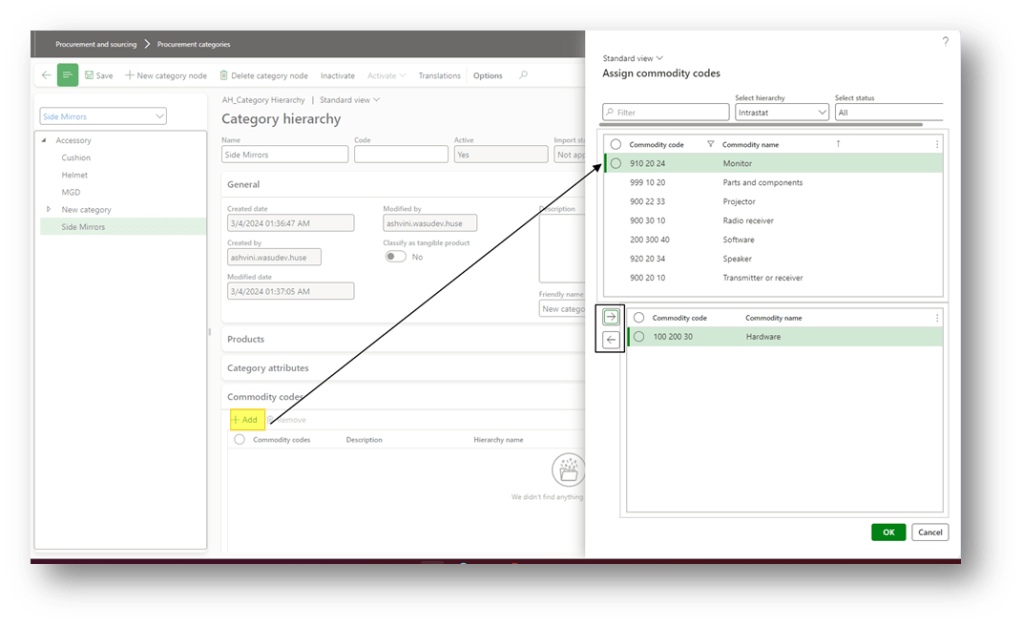The height and width of the screenshot is (626, 1023).
Task: Open the Options menu tab
Action: 488,75
